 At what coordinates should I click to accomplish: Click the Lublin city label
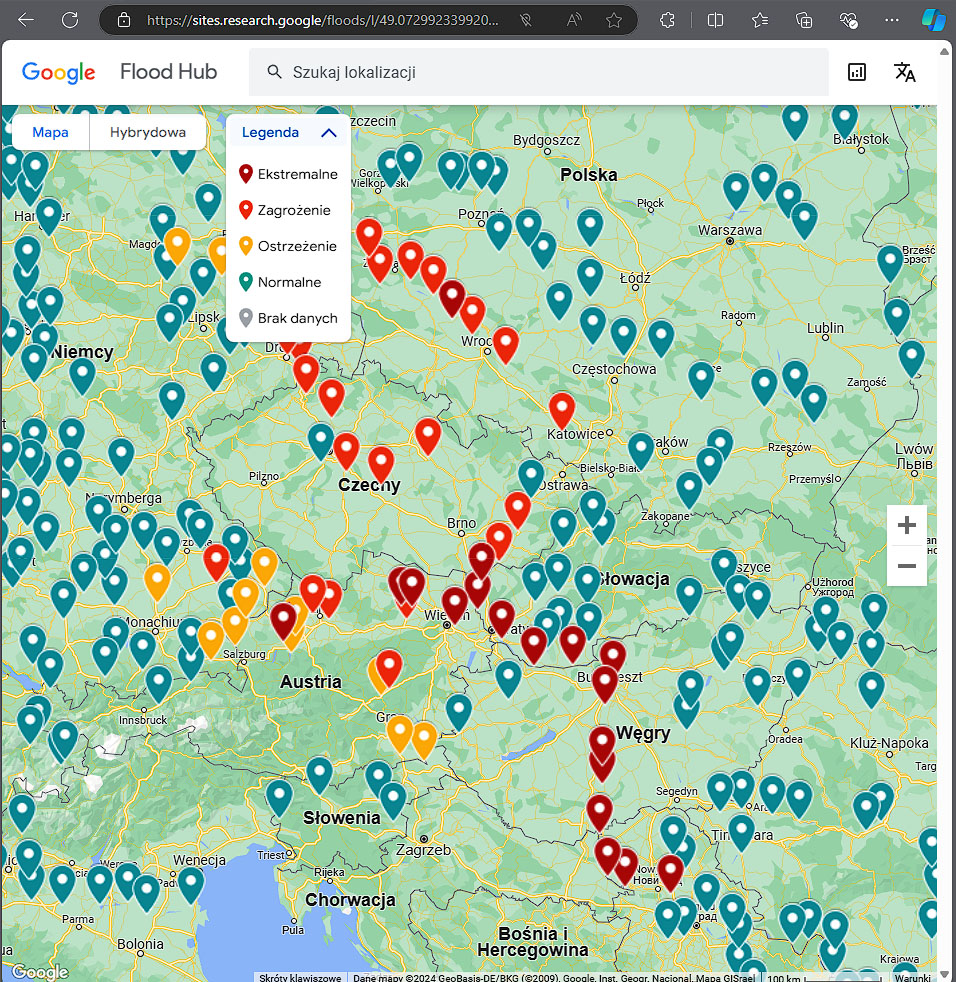coord(825,328)
